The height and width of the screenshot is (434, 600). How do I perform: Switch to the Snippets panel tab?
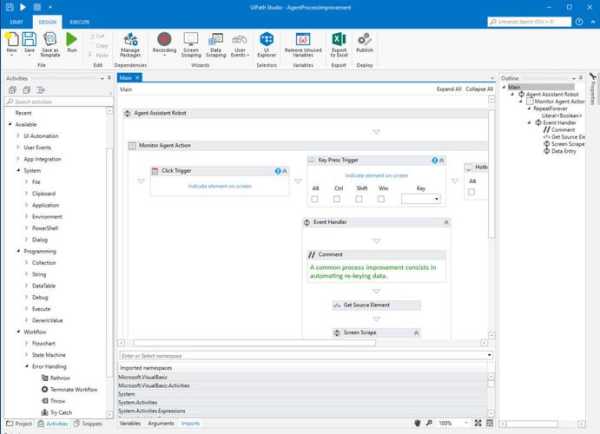[88, 423]
